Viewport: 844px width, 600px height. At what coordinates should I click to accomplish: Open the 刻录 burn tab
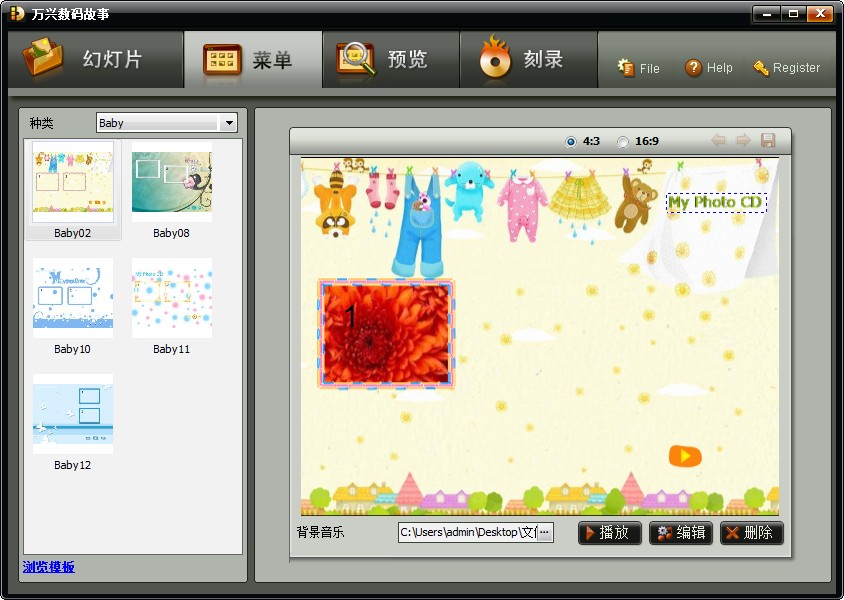(529, 59)
